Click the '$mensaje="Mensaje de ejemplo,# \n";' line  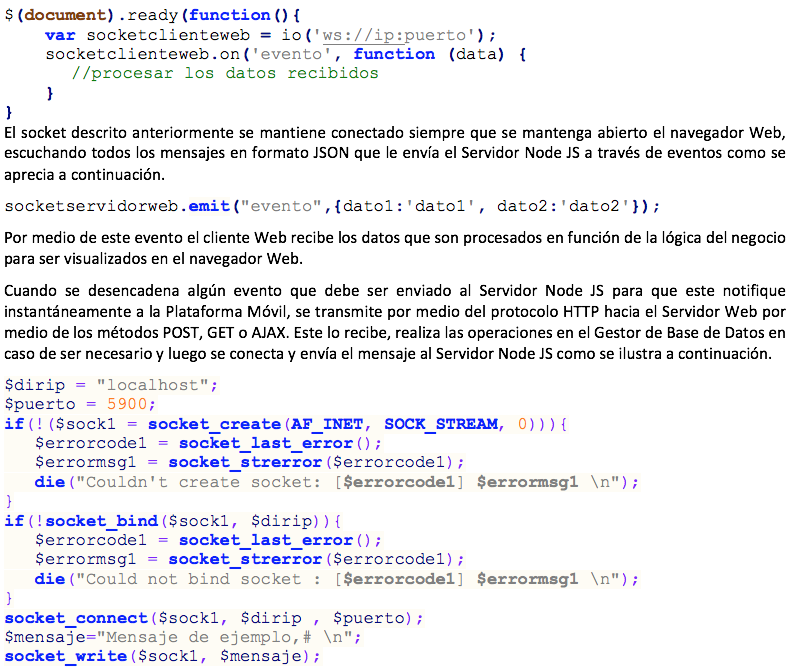click(183, 637)
